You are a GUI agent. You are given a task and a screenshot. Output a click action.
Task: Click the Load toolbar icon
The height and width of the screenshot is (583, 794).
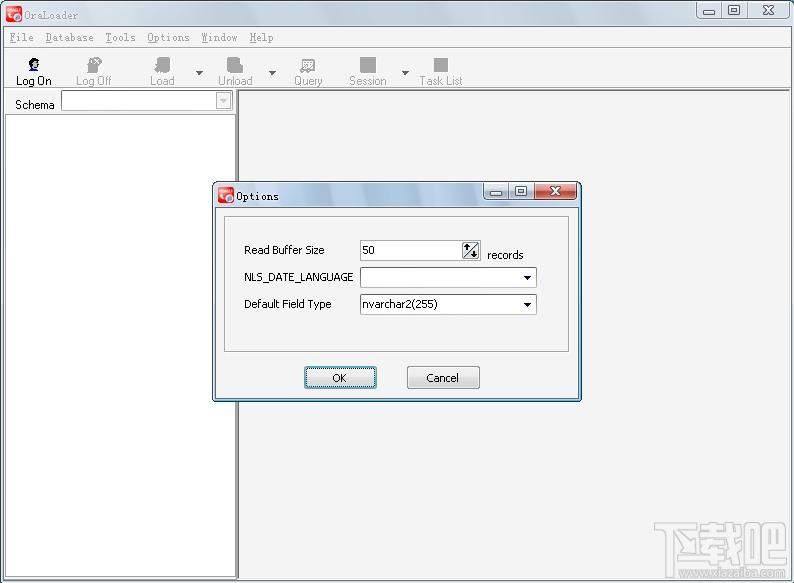click(x=162, y=71)
